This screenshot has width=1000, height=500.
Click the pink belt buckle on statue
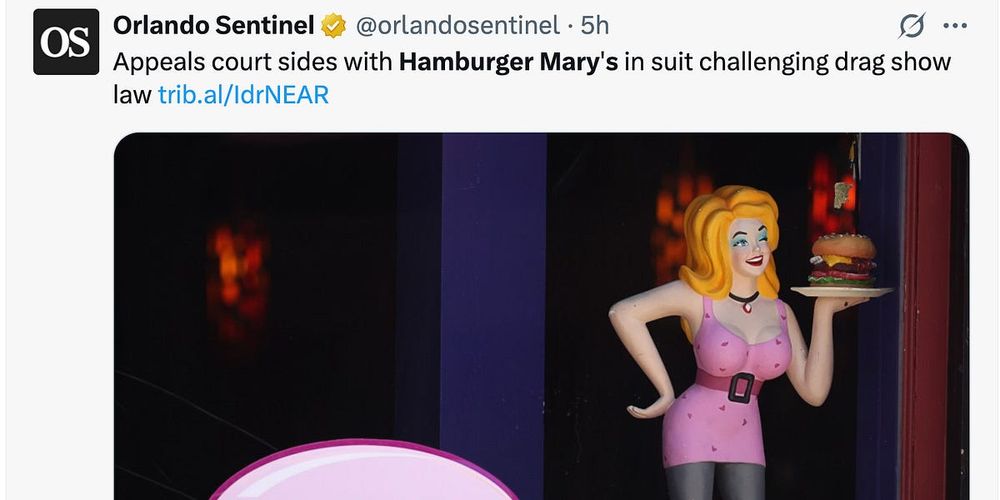(740, 388)
